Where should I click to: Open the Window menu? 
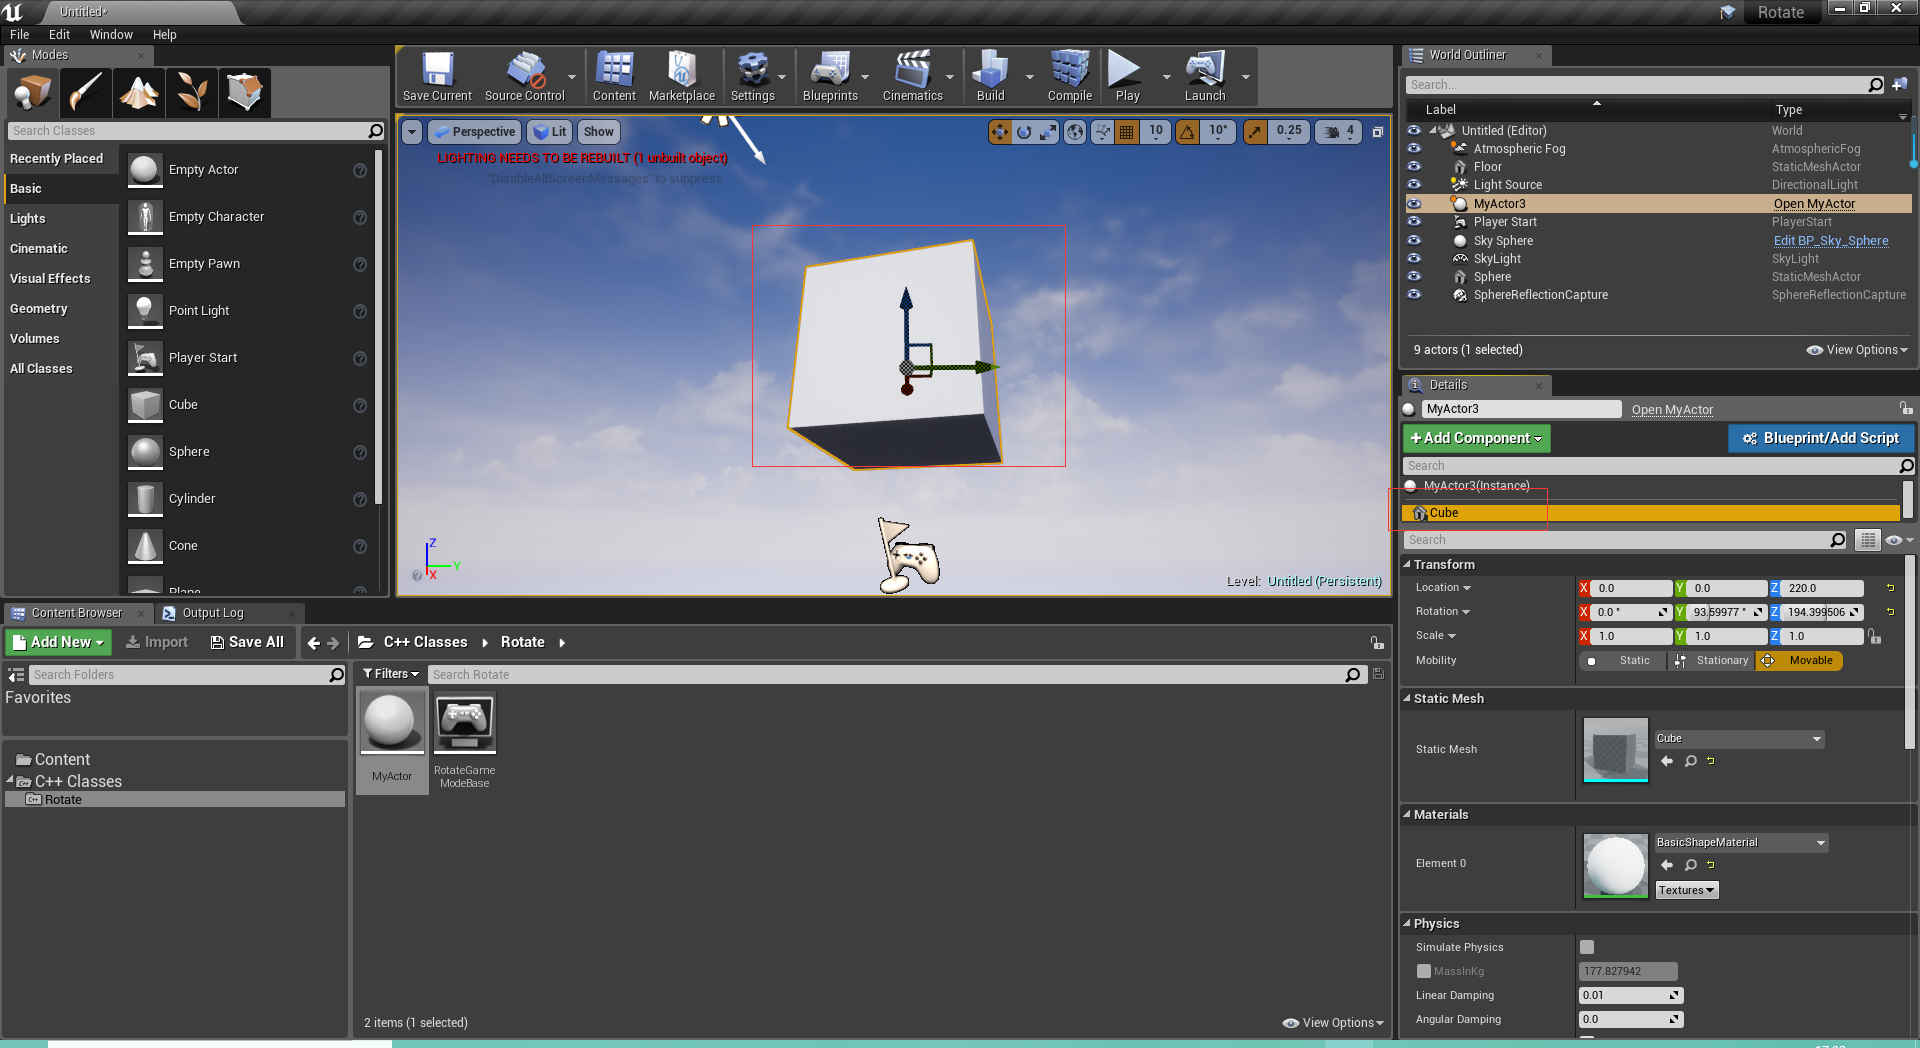coord(111,34)
